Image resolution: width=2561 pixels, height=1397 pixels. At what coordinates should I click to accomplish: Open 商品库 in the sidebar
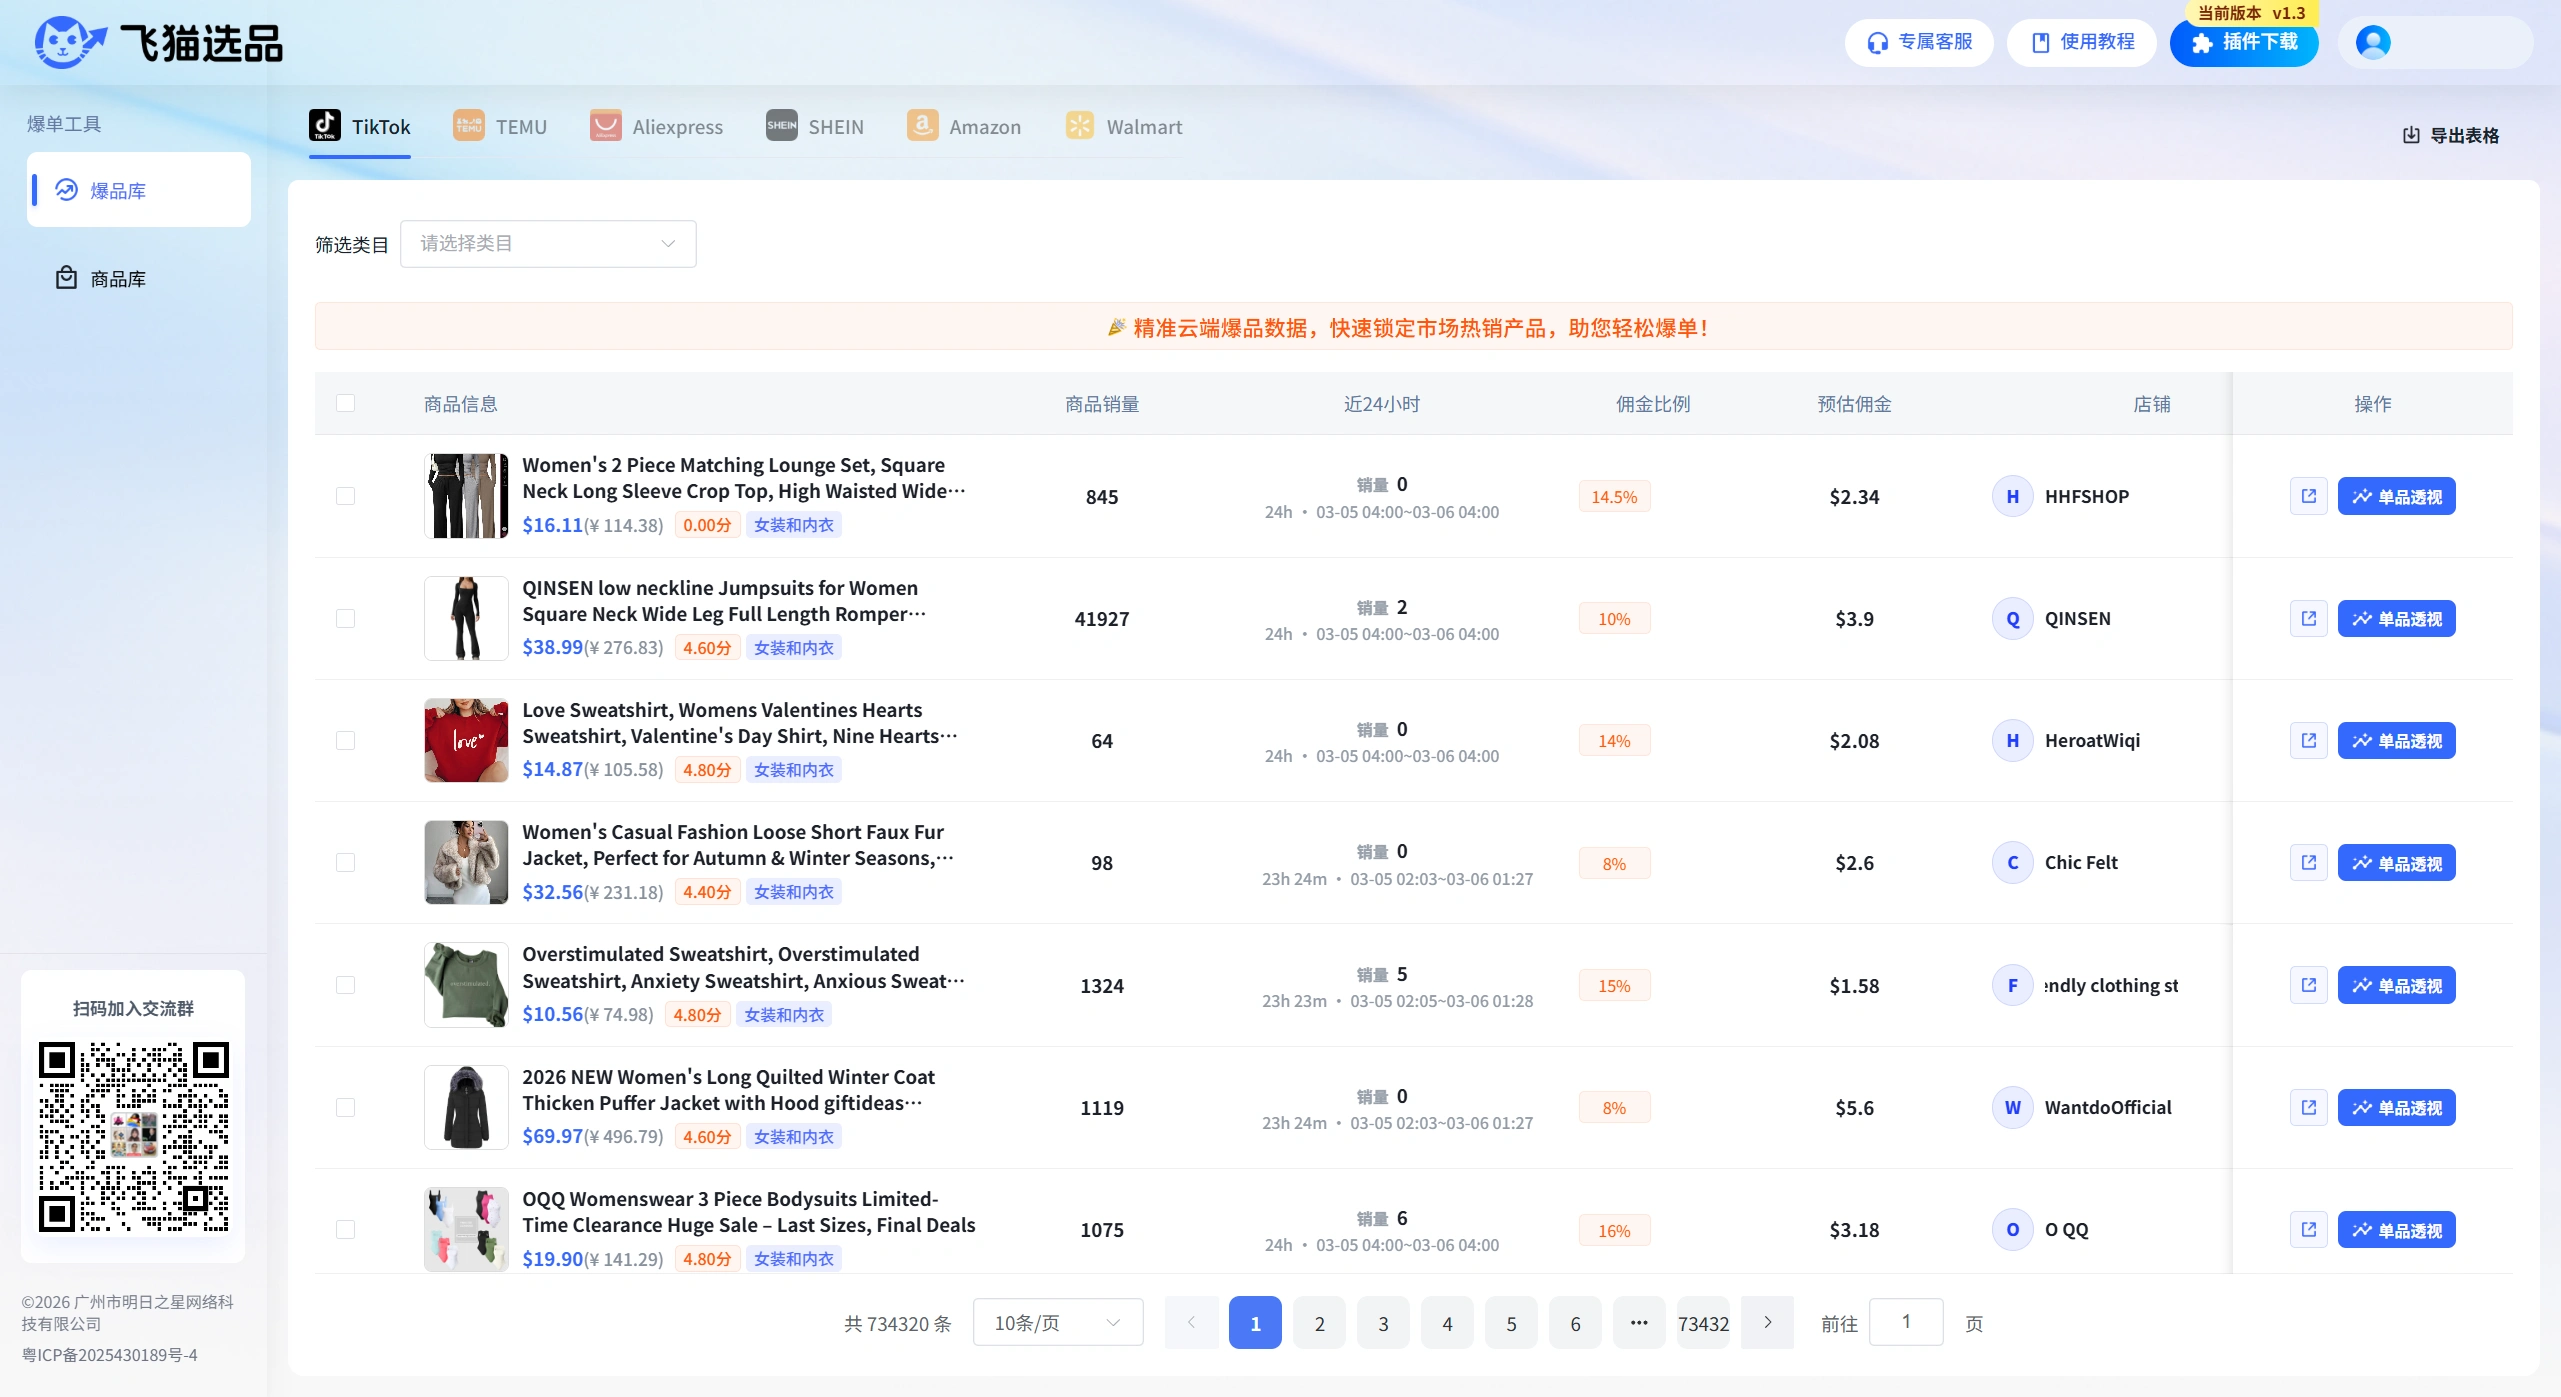118,279
